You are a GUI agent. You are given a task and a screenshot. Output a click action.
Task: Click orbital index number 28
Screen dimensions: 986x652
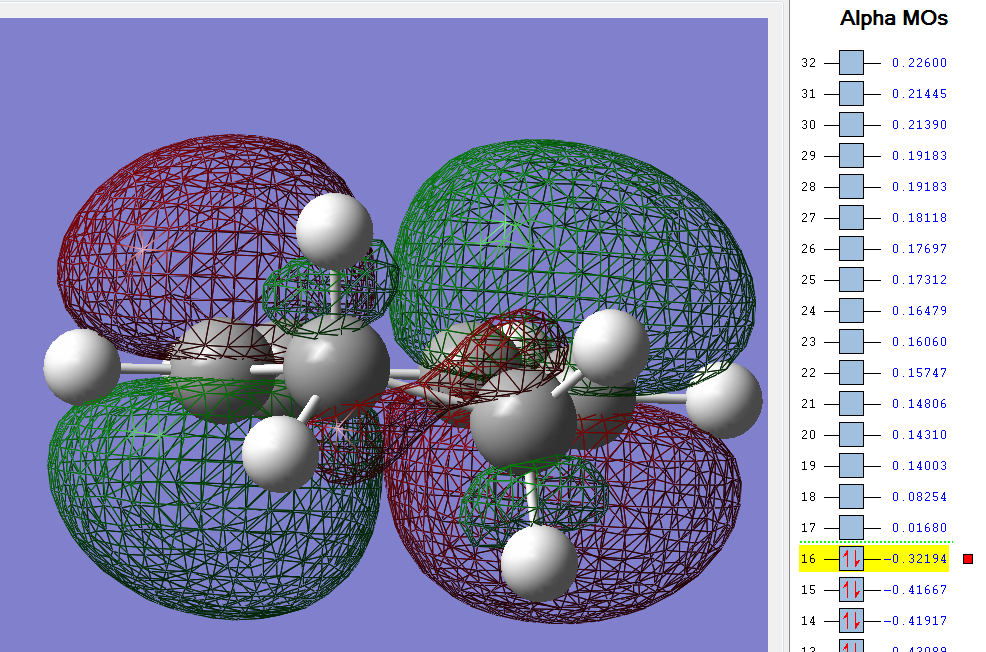[x=809, y=187]
